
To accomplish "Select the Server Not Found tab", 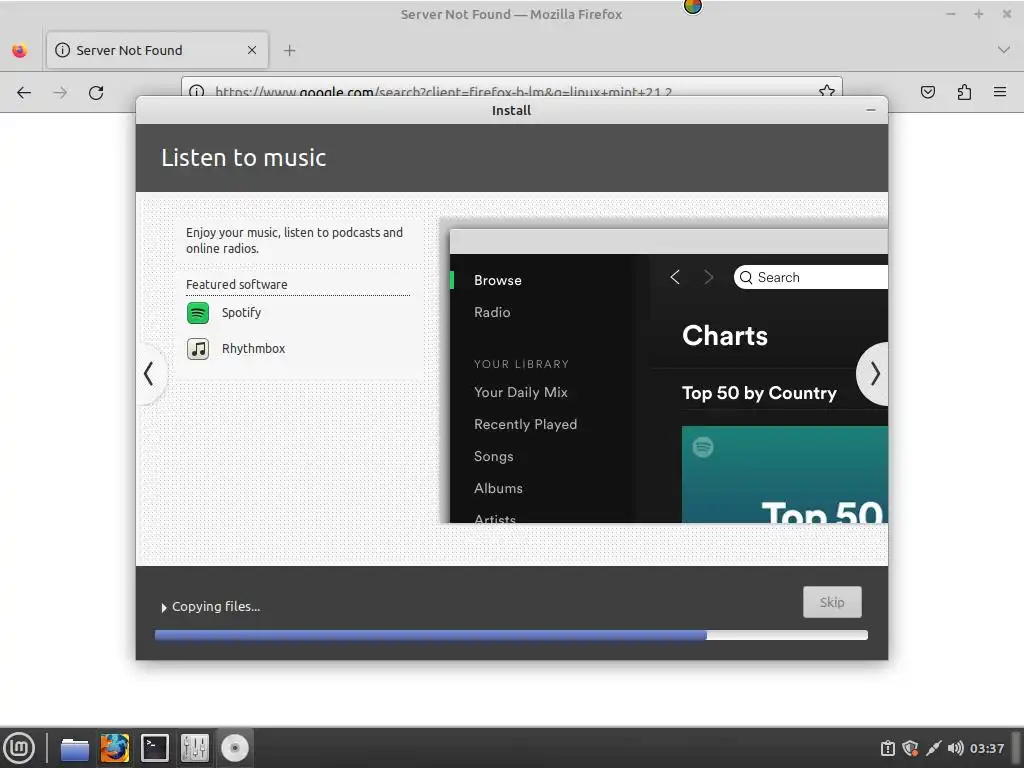I will 157,50.
